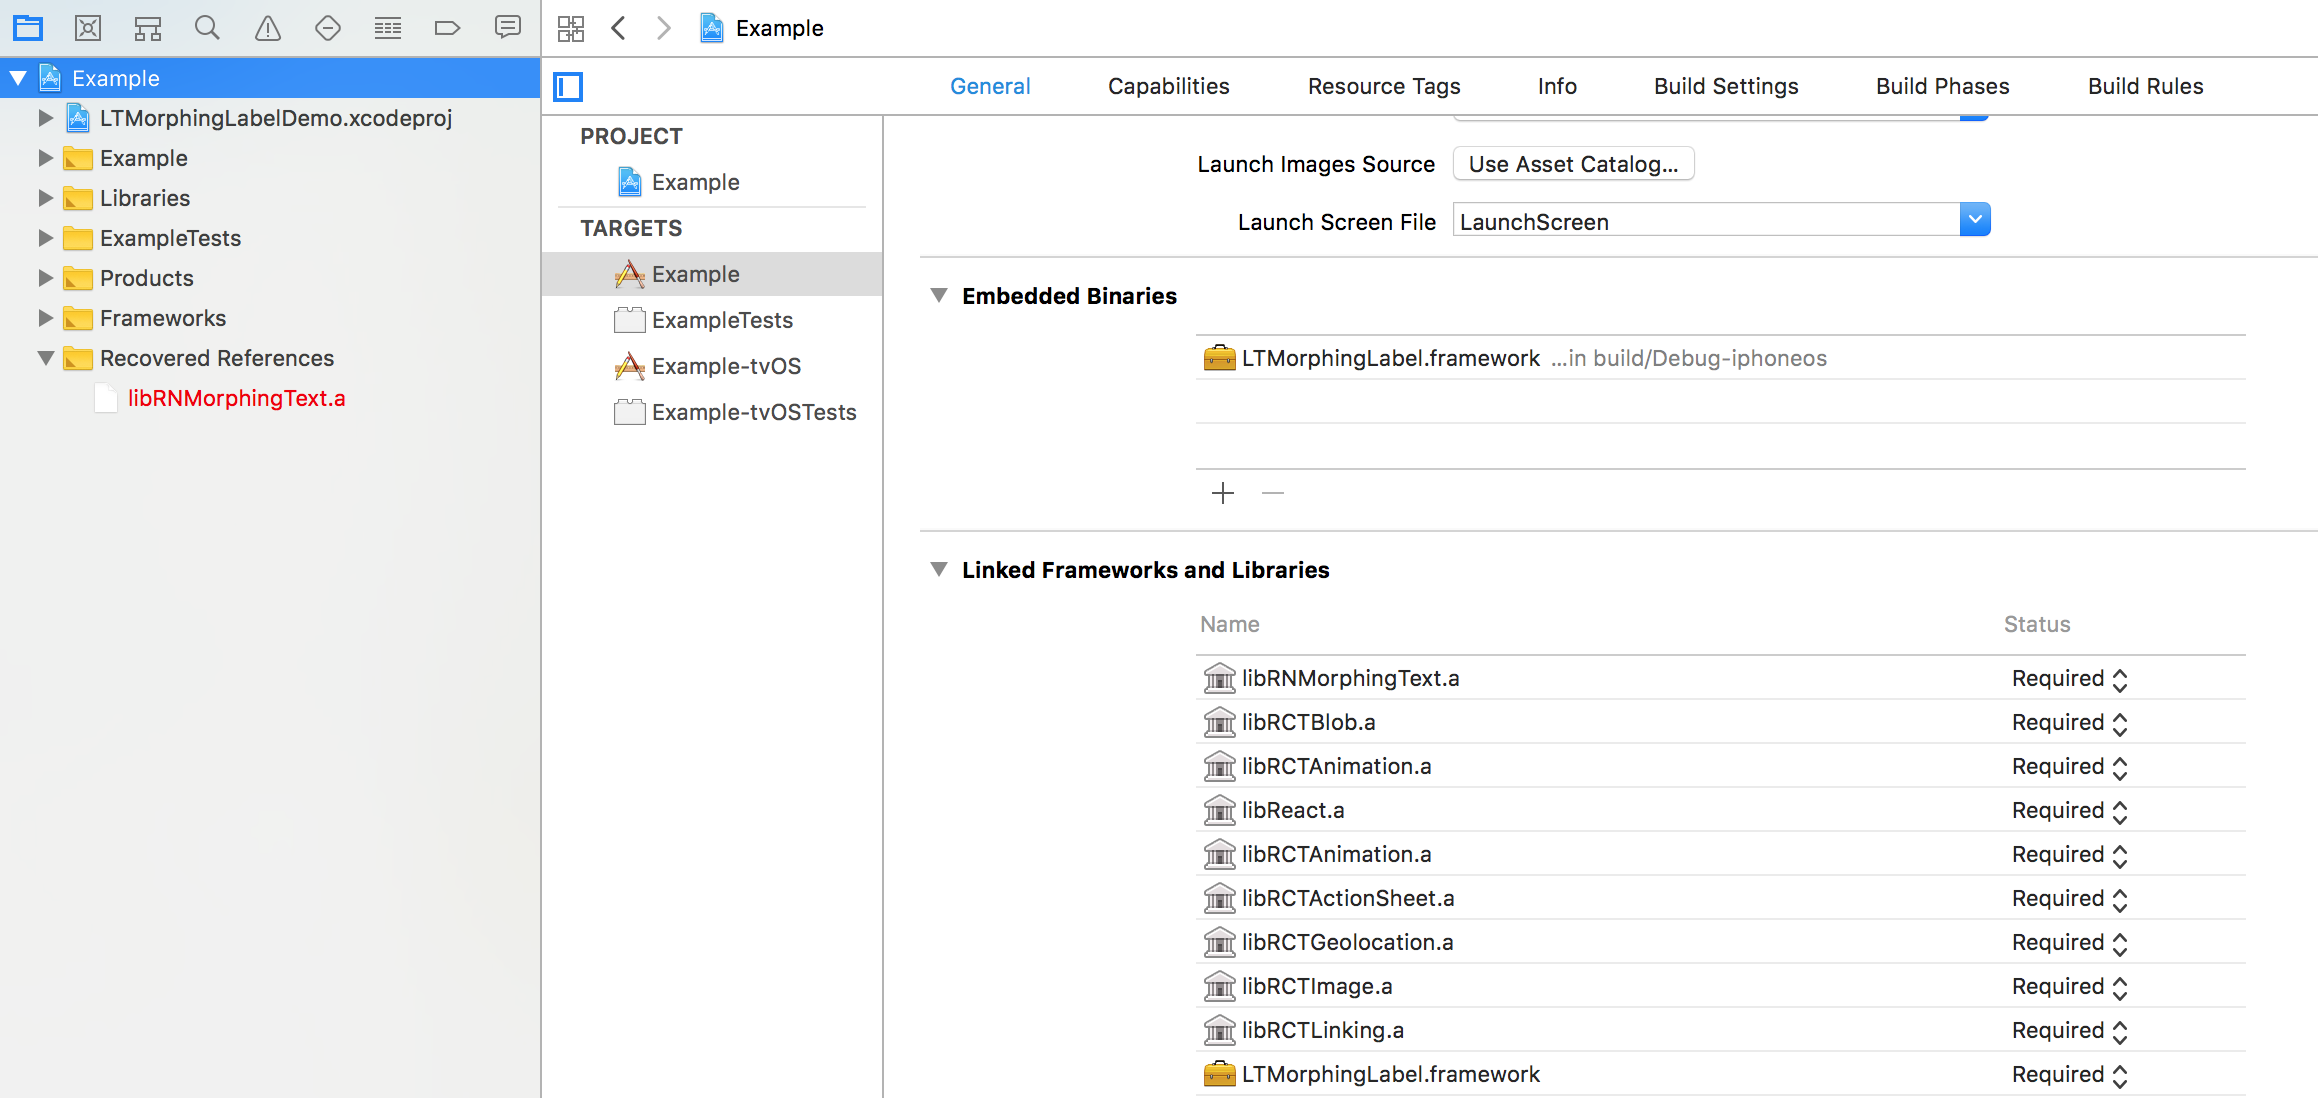Switch to the Build Settings tab
The image size is (2318, 1098).
pyautogui.click(x=1726, y=86)
